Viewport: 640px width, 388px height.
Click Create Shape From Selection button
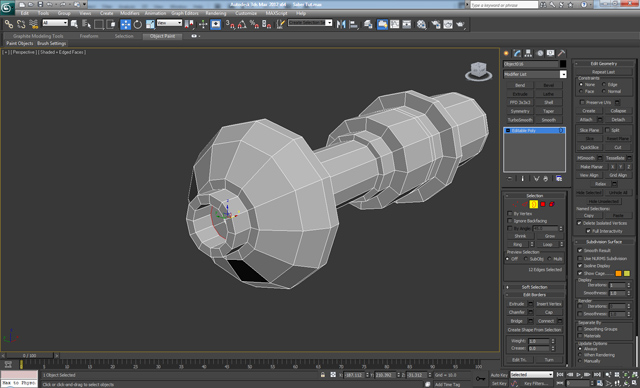[534, 330]
